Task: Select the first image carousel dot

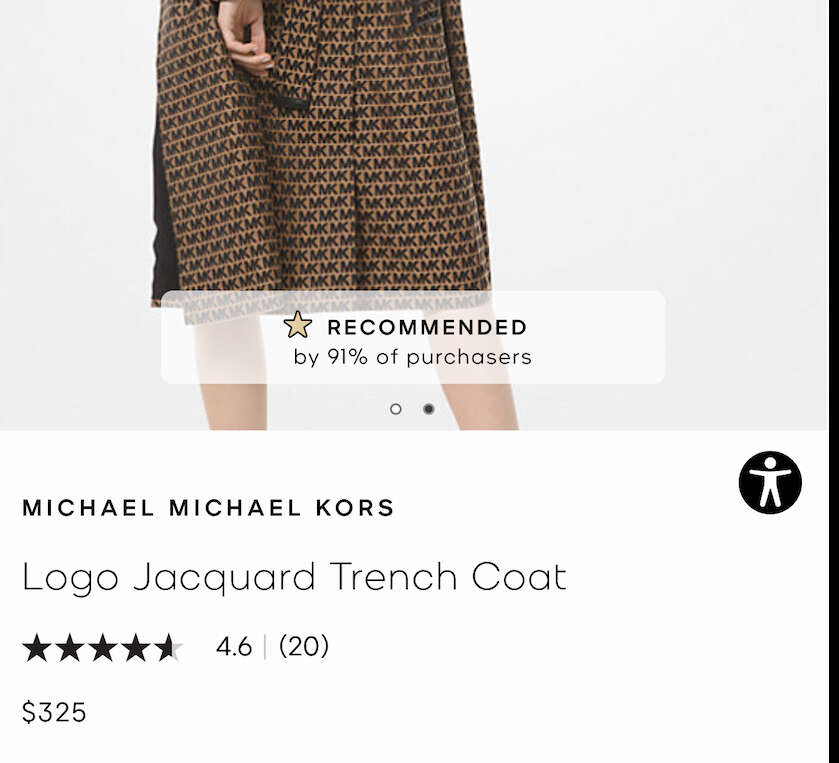Action: pyautogui.click(x=395, y=409)
